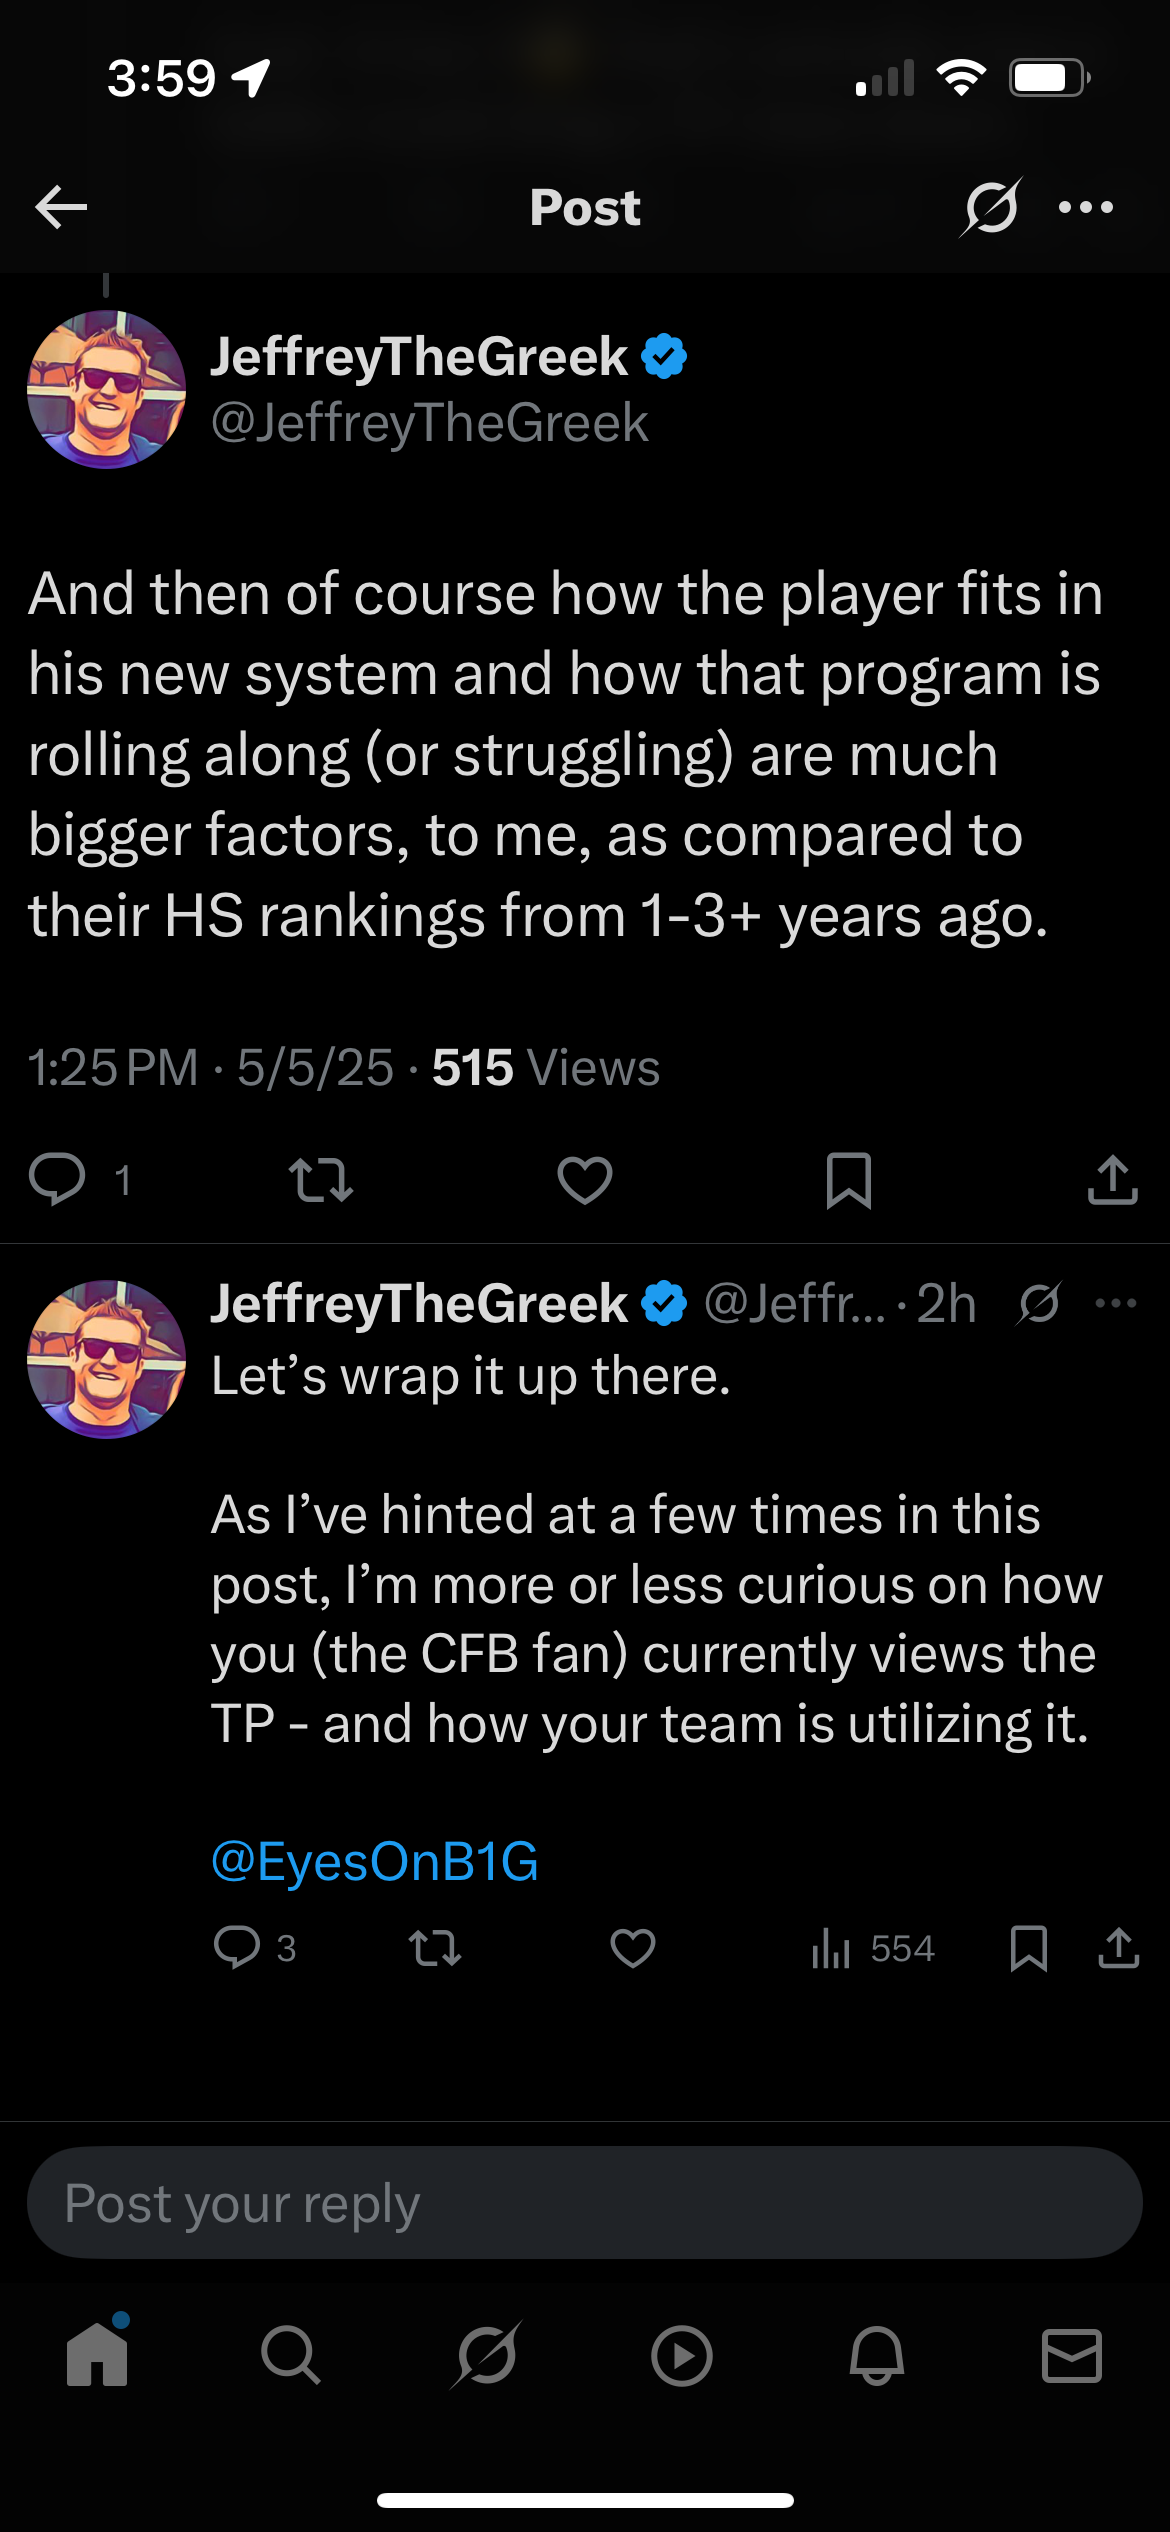Open JeffreyTheGreek profile avatar on main post

point(106,389)
